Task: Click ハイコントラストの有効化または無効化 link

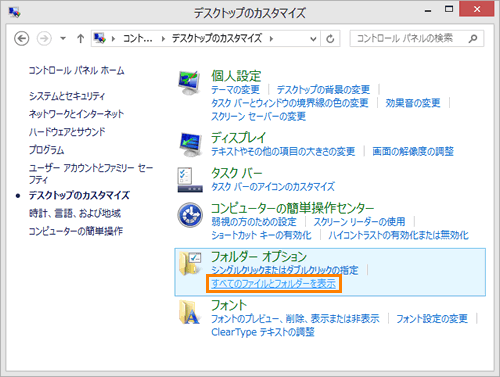Action: point(398,235)
